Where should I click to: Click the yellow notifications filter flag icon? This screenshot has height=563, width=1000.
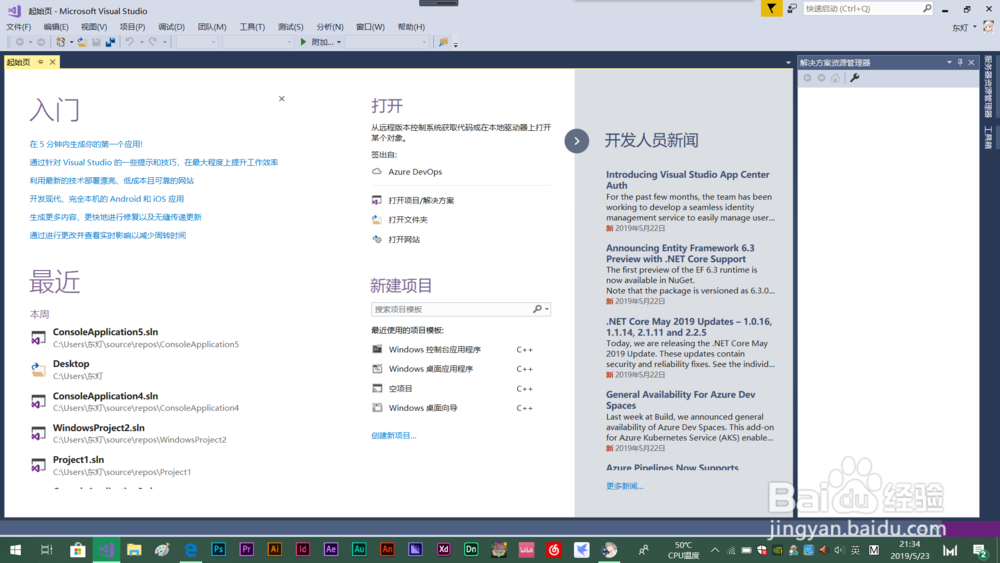click(x=771, y=8)
